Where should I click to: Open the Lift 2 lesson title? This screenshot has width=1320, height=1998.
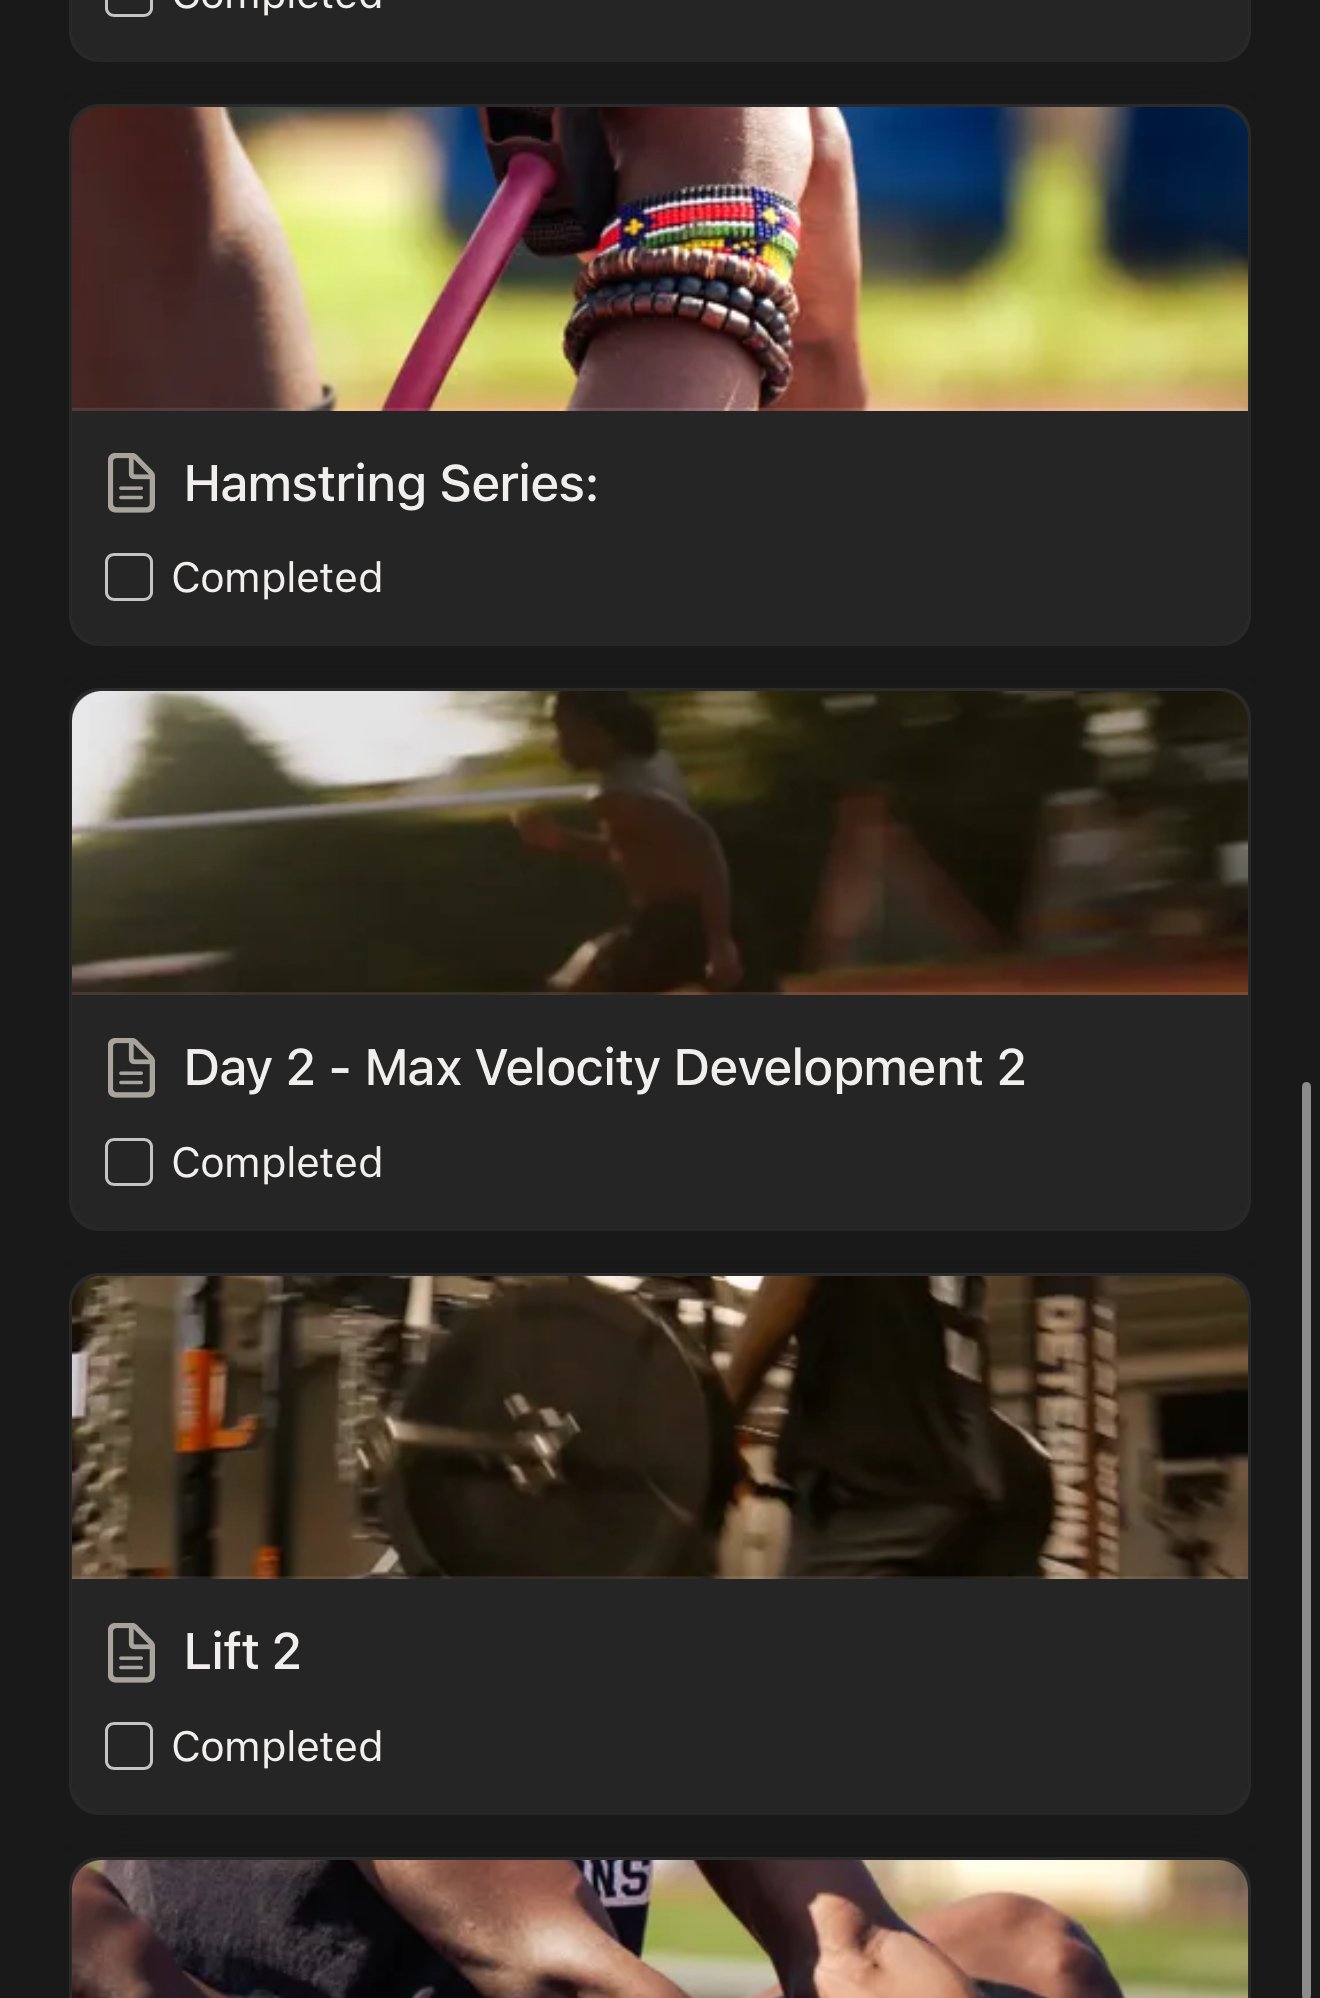[242, 1651]
